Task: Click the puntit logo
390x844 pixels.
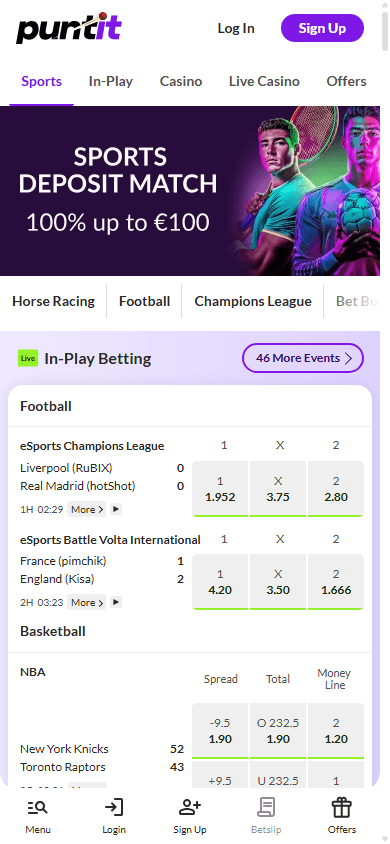Action: 69,29
